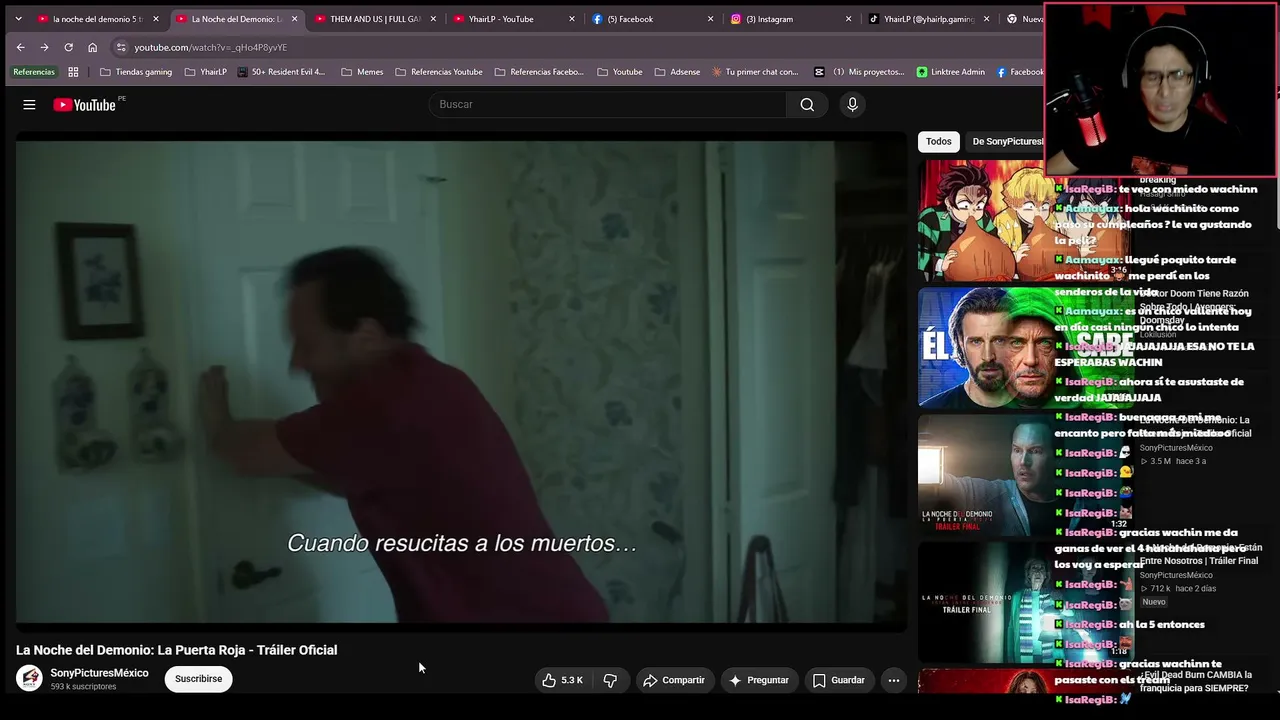Share video with 'Compartir' button
The height and width of the screenshot is (720, 1280).
(674, 680)
